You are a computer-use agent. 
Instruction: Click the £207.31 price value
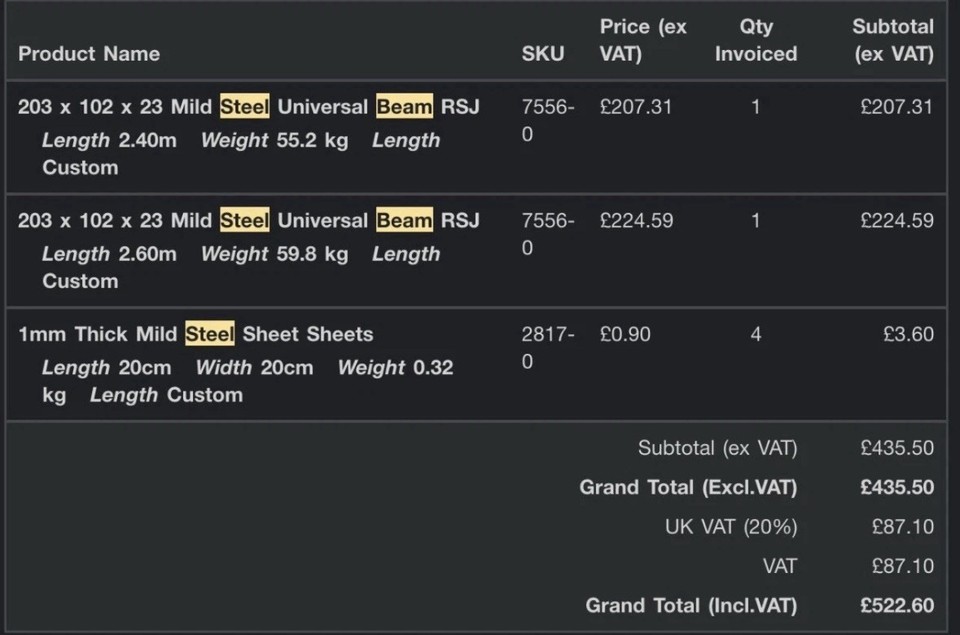(636, 107)
